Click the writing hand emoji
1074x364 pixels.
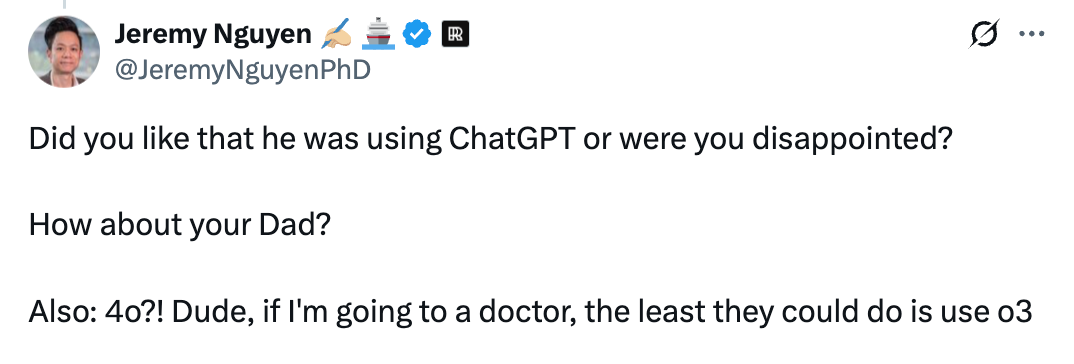338,34
